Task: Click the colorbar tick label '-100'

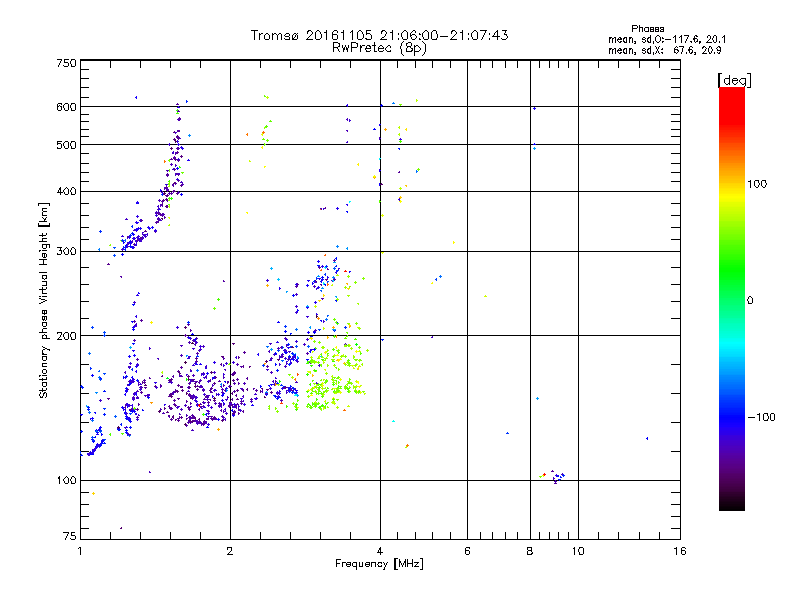Action: [761, 417]
